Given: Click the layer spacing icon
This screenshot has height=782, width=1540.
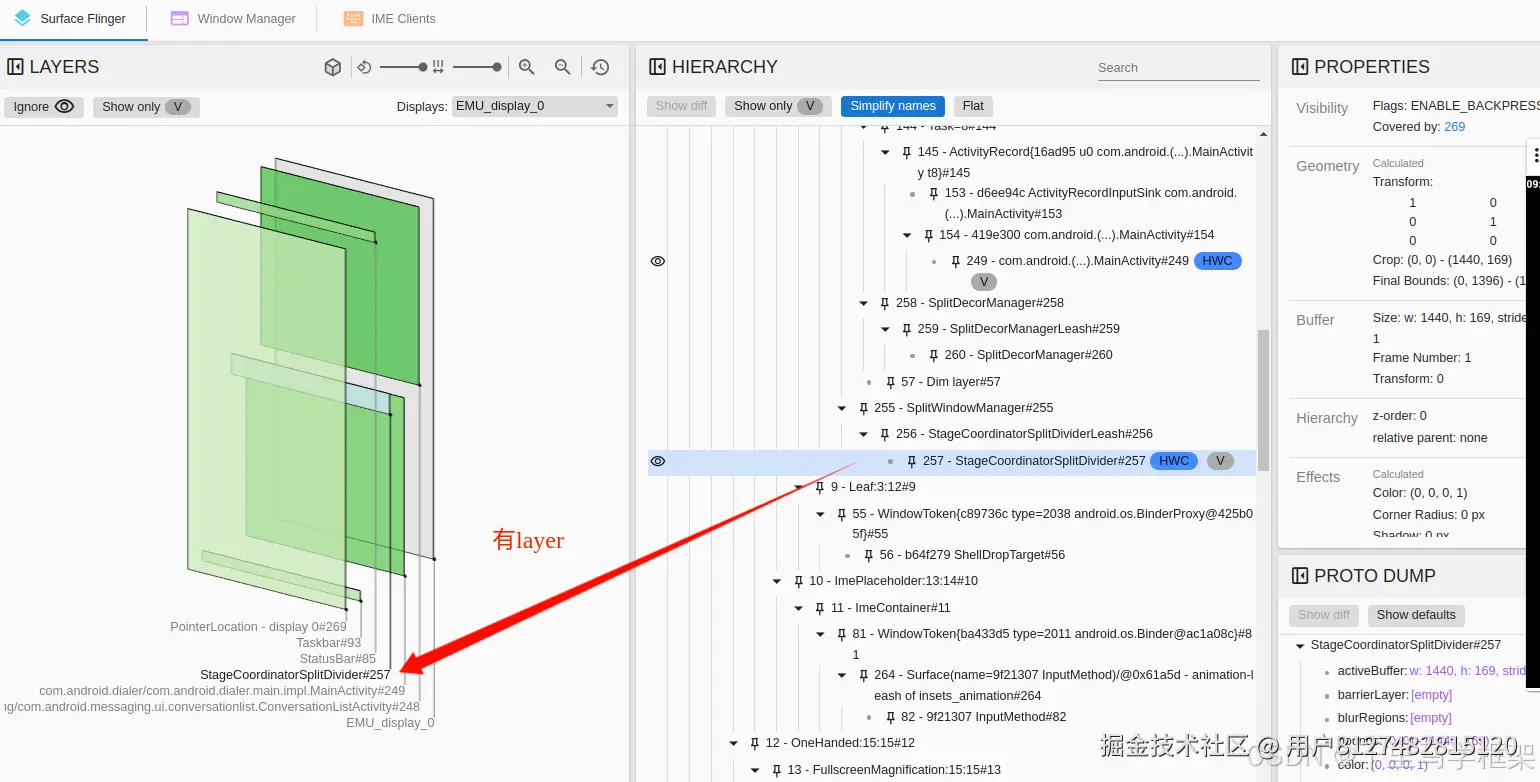Looking at the screenshot, I should (x=438, y=67).
